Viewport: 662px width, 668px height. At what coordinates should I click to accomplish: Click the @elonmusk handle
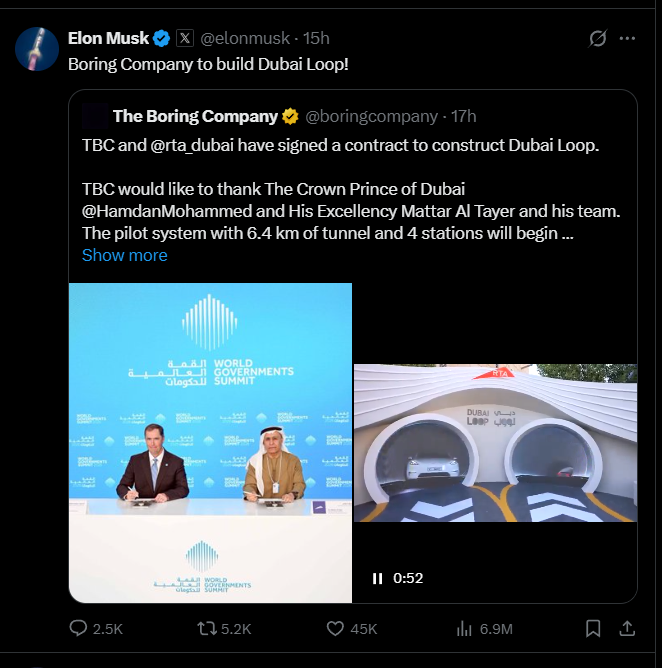pos(246,38)
